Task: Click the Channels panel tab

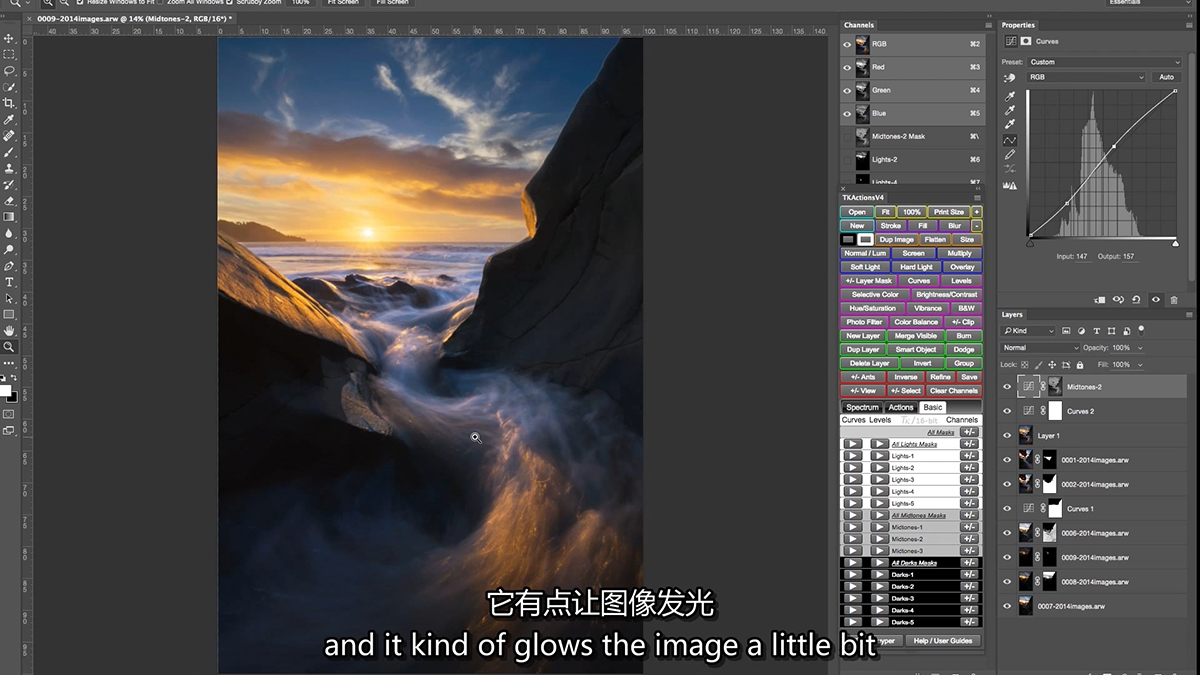Action: click(x=859, y=25)
